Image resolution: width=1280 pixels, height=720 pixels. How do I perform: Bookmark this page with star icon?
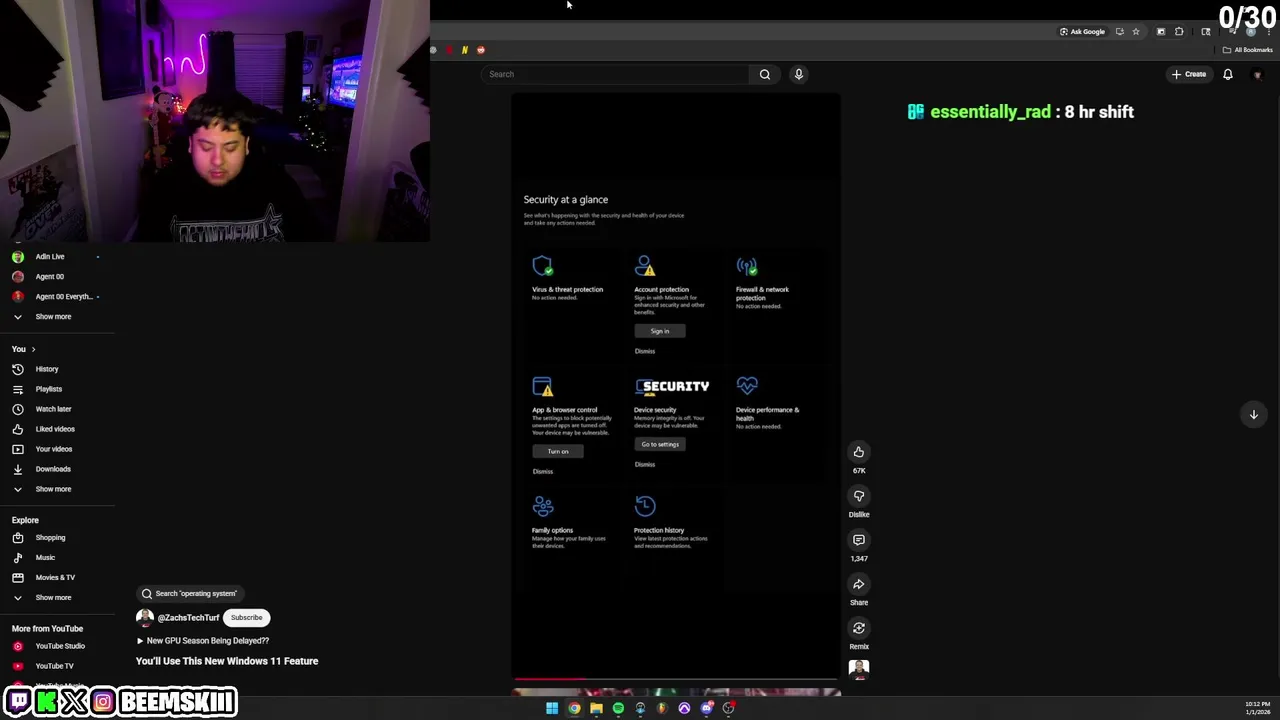1136,32
